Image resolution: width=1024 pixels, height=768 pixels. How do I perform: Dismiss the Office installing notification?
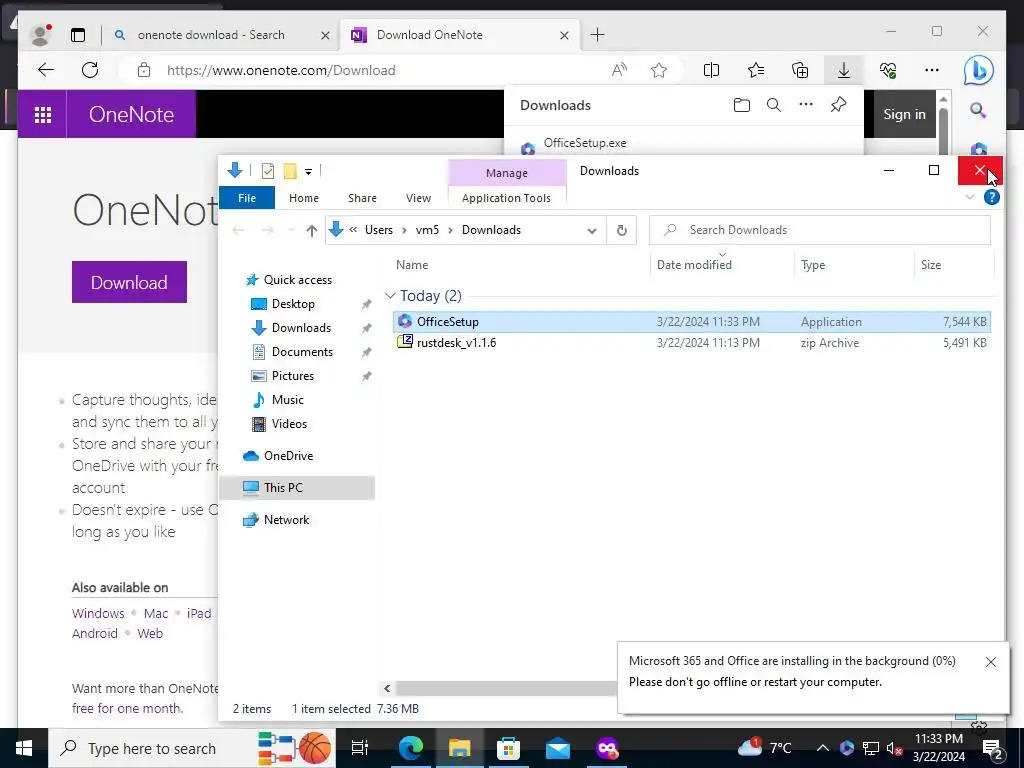(x=991, y=662)
